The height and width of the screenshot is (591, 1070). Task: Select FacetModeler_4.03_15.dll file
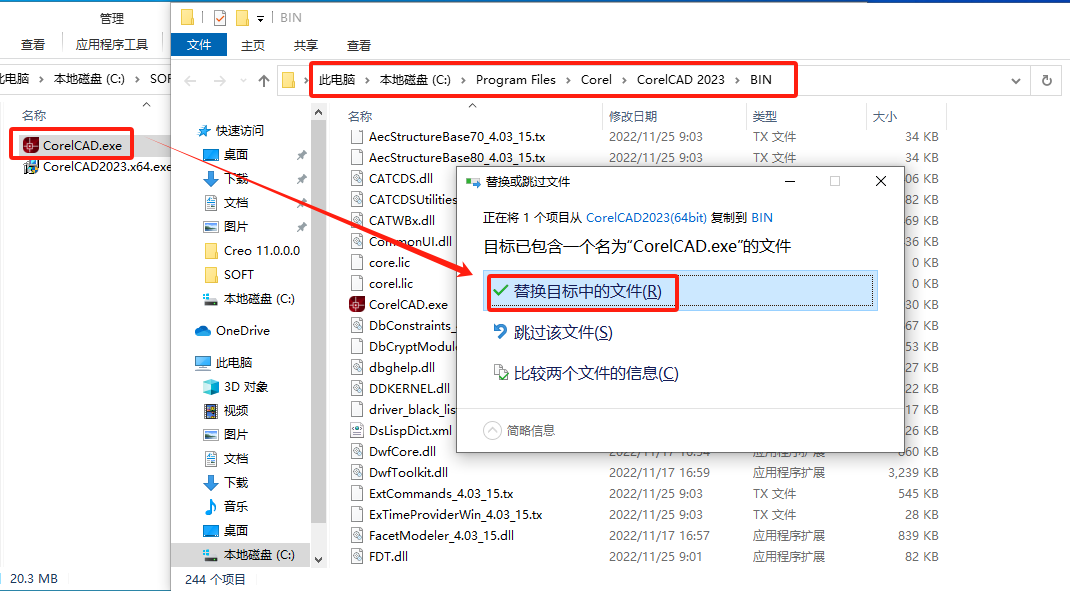442,536
